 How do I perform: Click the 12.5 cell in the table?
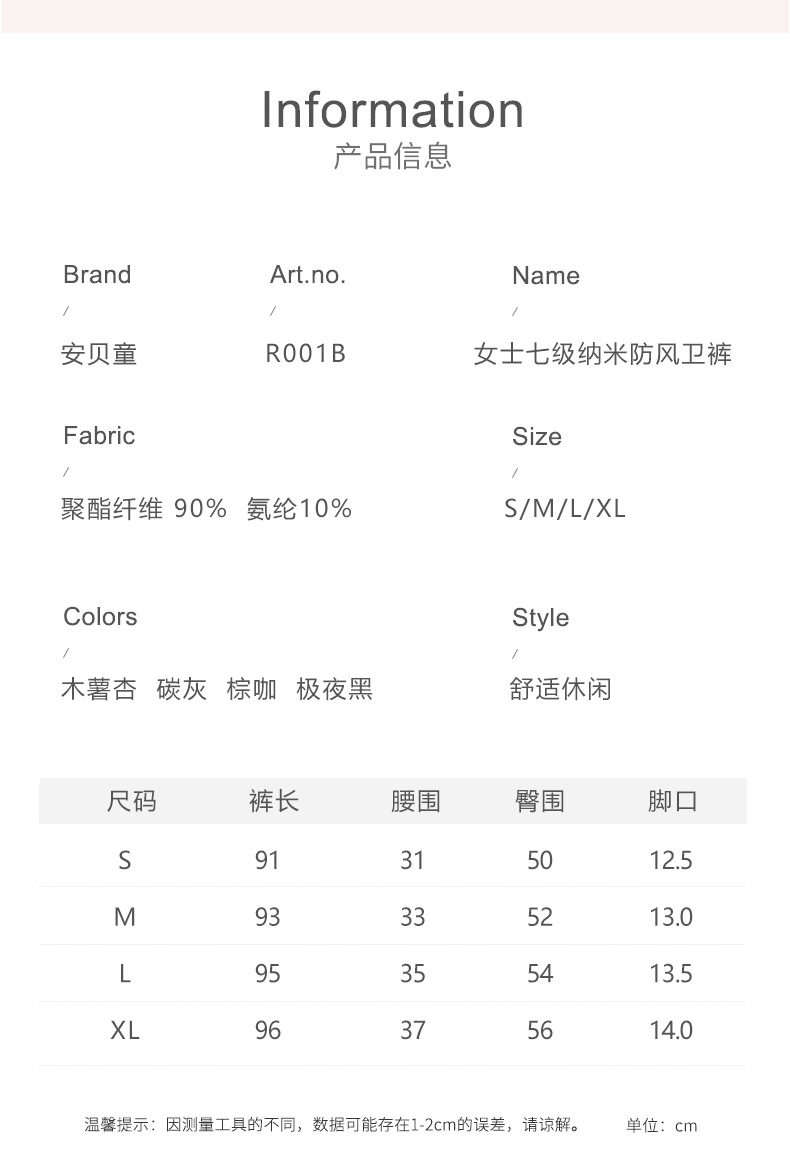click(671, 860)
